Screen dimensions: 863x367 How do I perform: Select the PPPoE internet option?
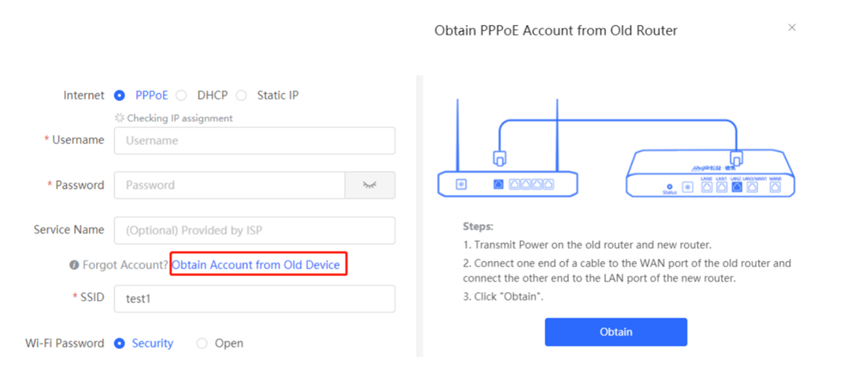[119, 95]
